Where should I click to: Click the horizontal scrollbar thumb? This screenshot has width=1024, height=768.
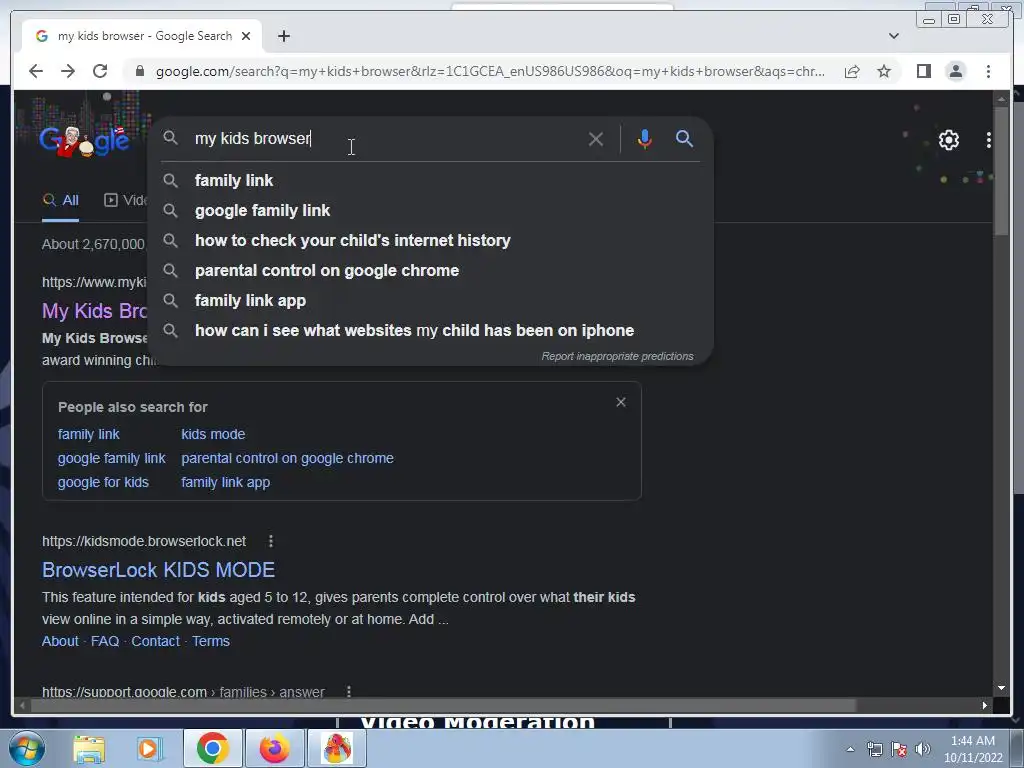[x=443, y=705]
